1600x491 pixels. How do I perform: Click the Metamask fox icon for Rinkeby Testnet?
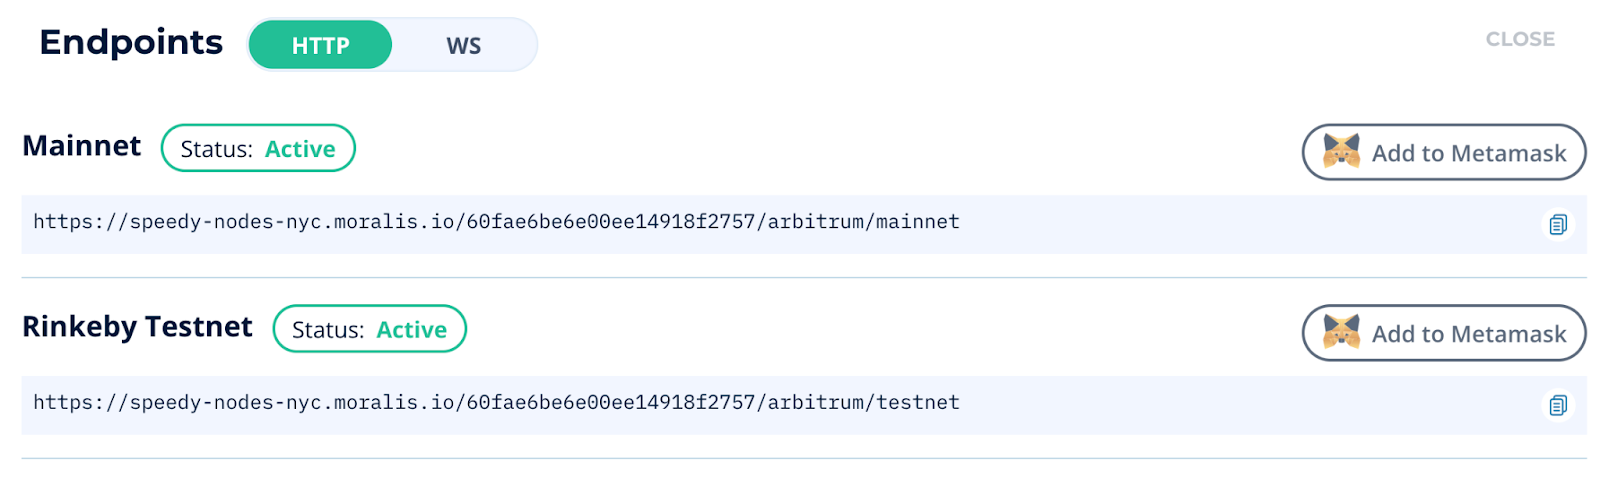tap(1341, 332)
